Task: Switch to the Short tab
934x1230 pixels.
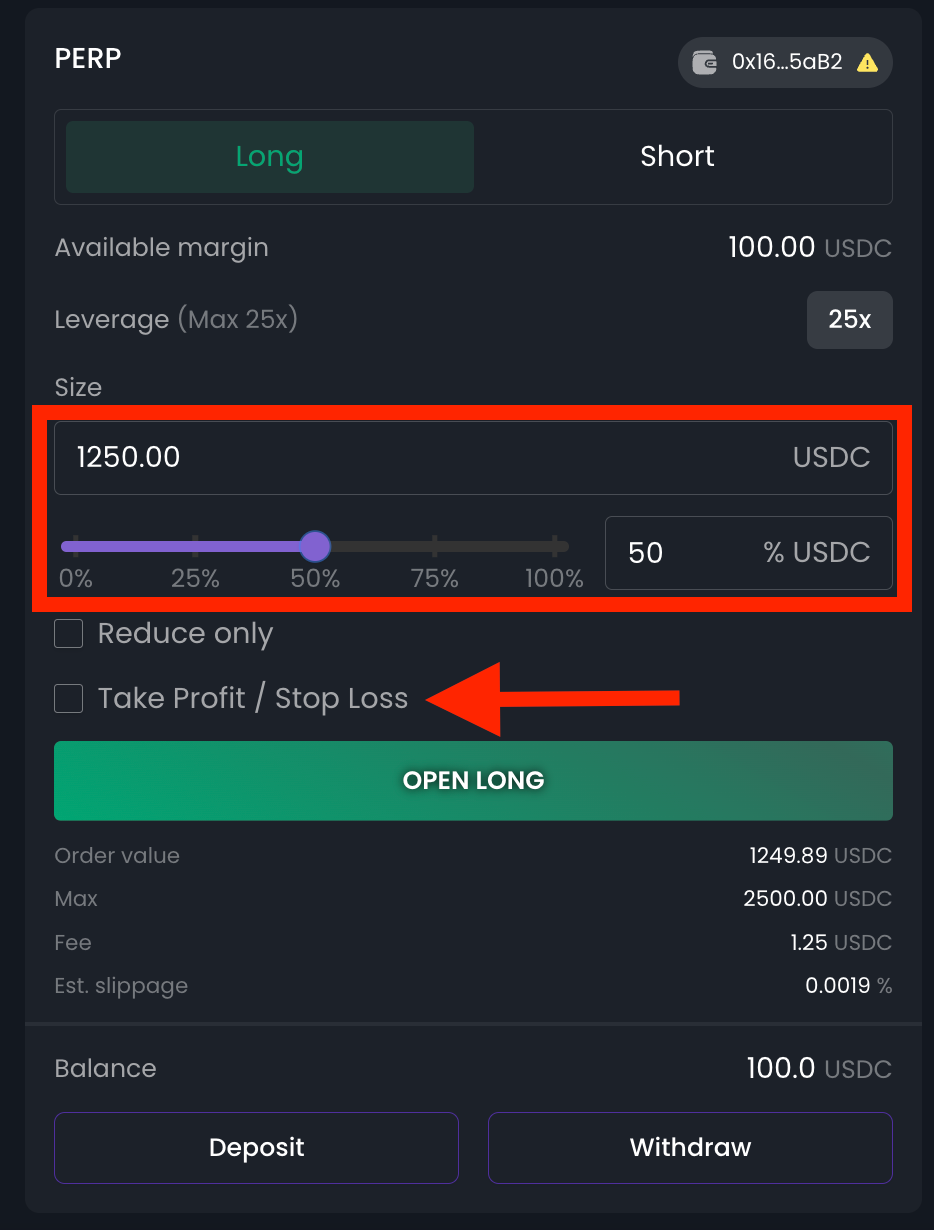Action: (677, 157)
